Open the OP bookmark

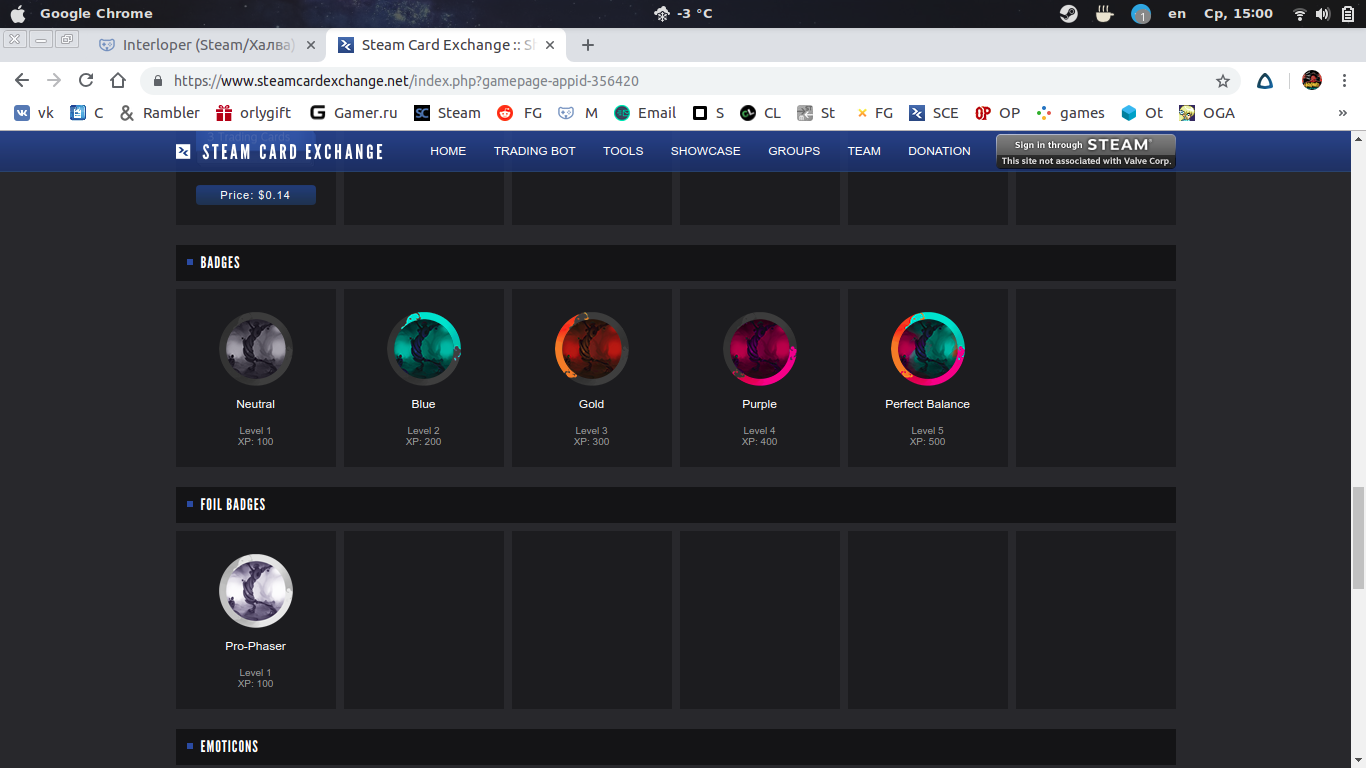pyautogui.click(x=998, y=113)
